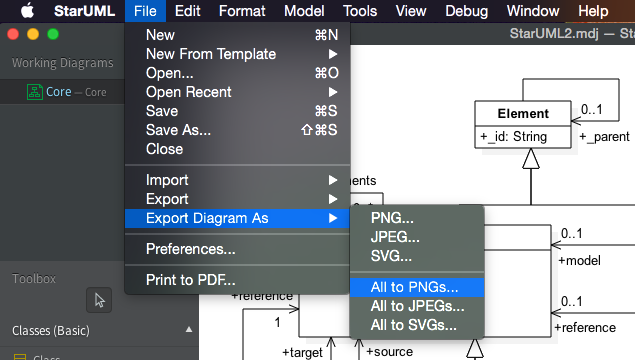Choose All to JPEGs... option
Screen dimensions: 635x360
tap(417, 306)
